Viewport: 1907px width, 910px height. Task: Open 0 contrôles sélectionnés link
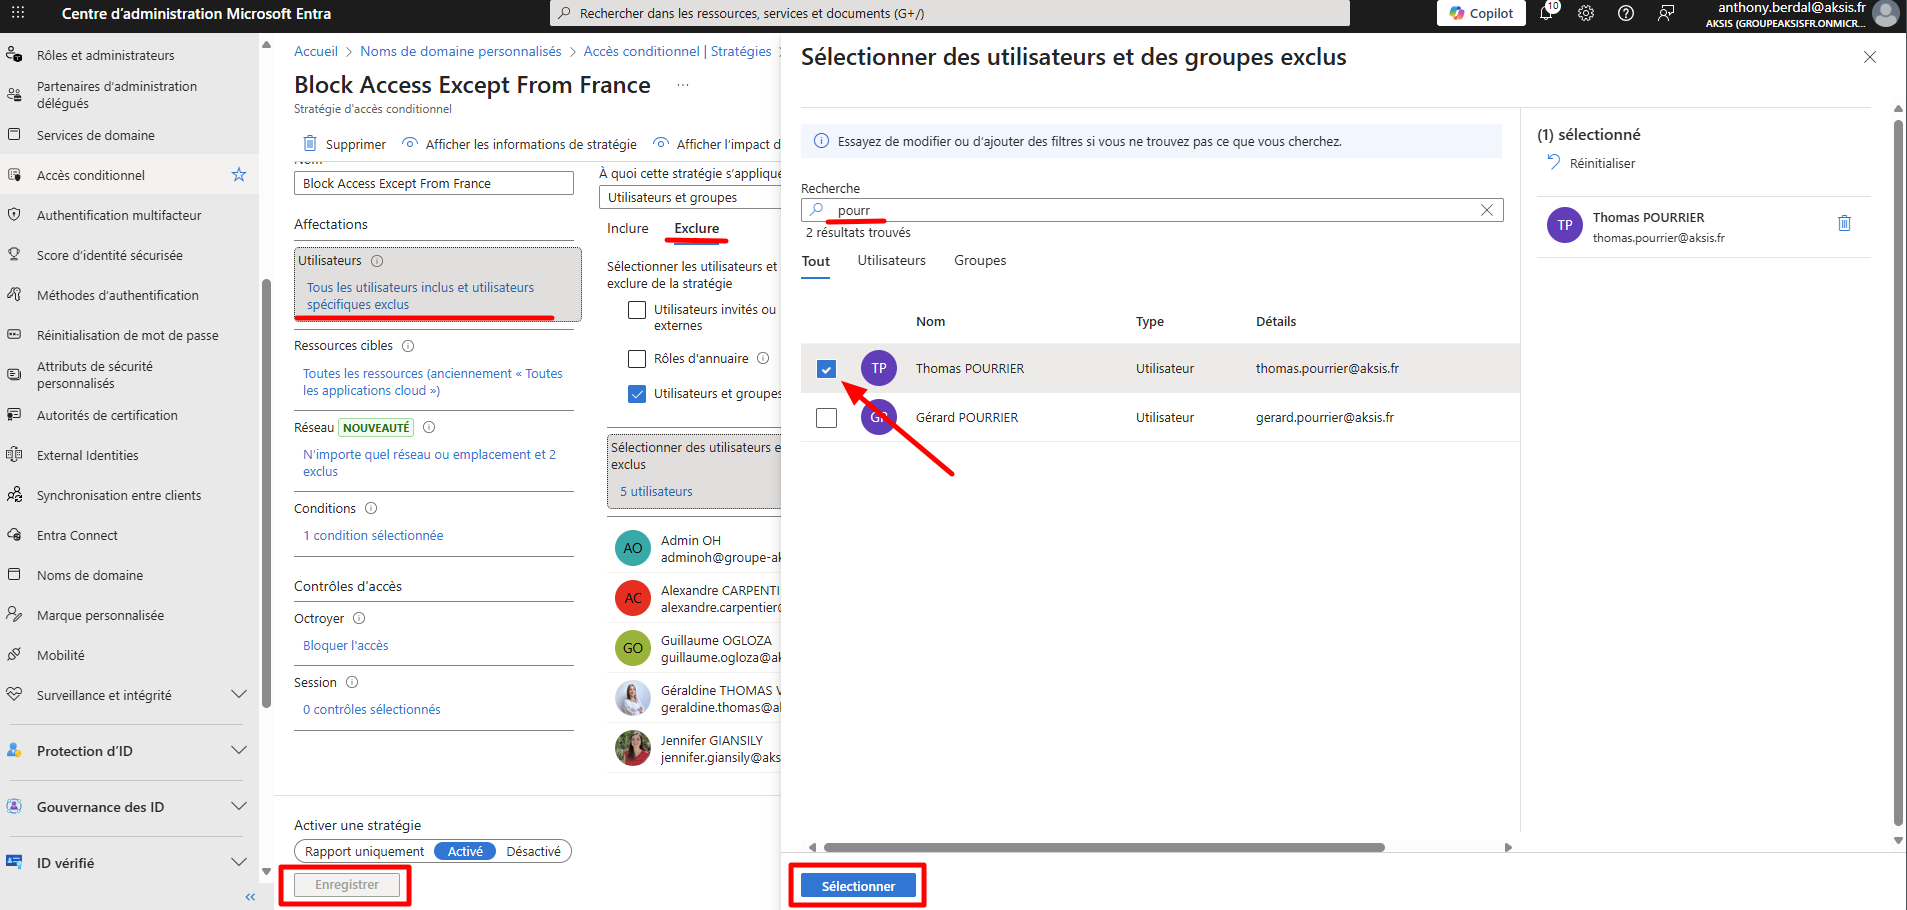coord(372,710)
